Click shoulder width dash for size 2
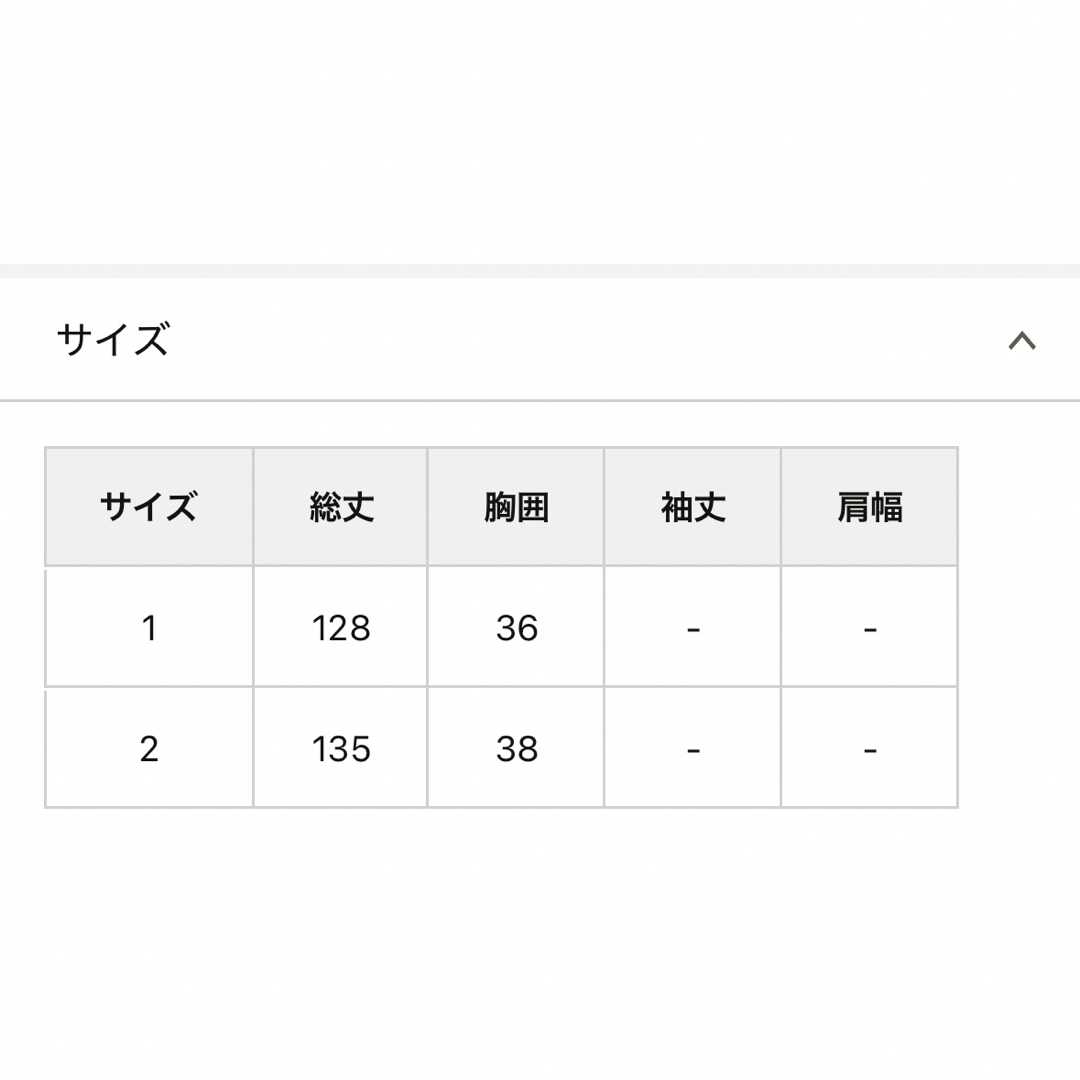 pyautogui.click(x=869, y=748)
